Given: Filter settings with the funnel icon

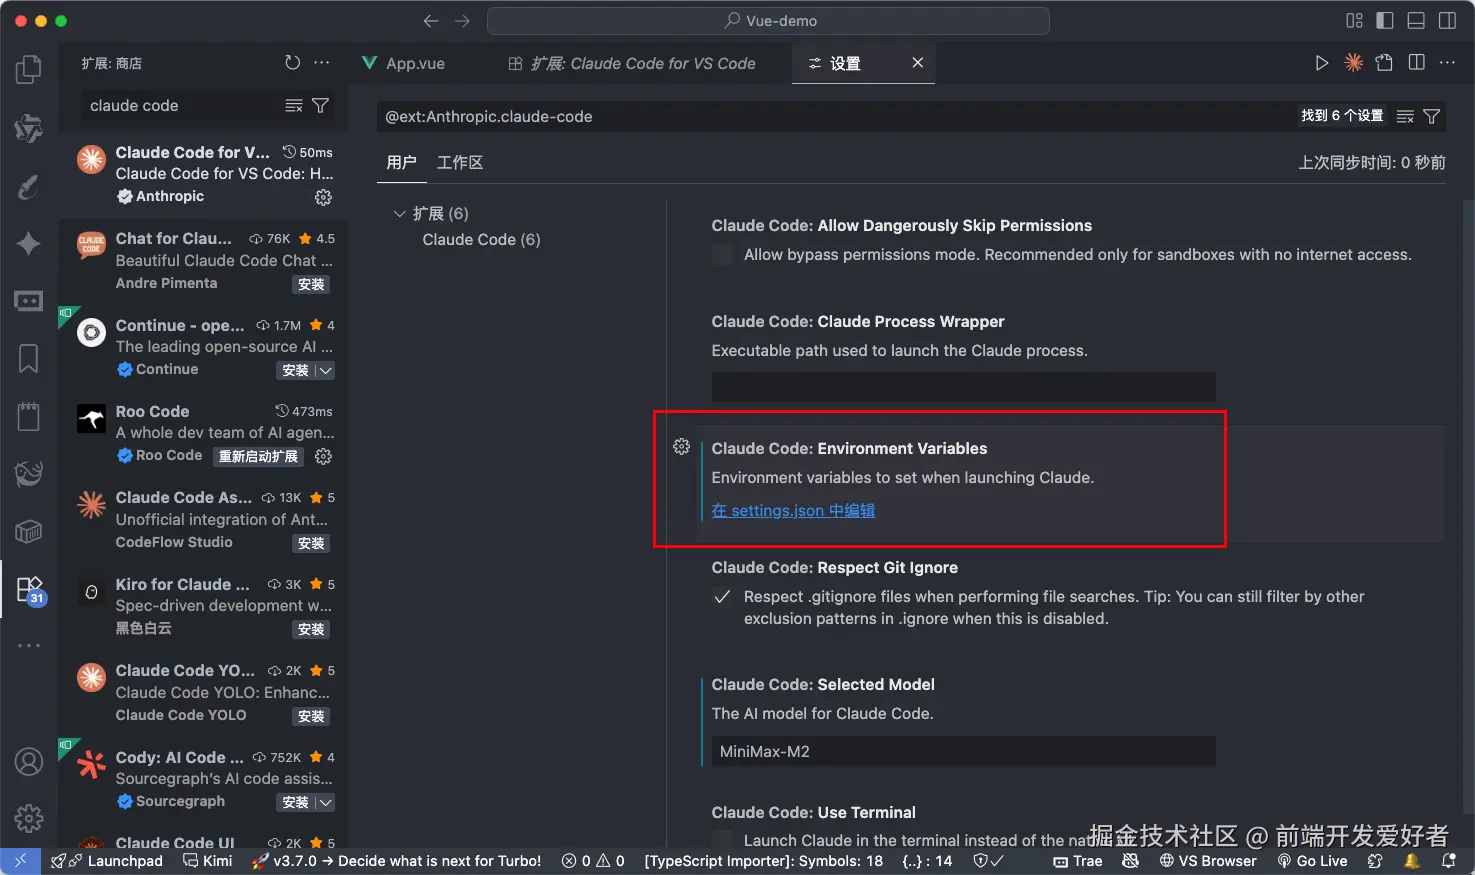Looking at the screenshot, I should 1432,117.
